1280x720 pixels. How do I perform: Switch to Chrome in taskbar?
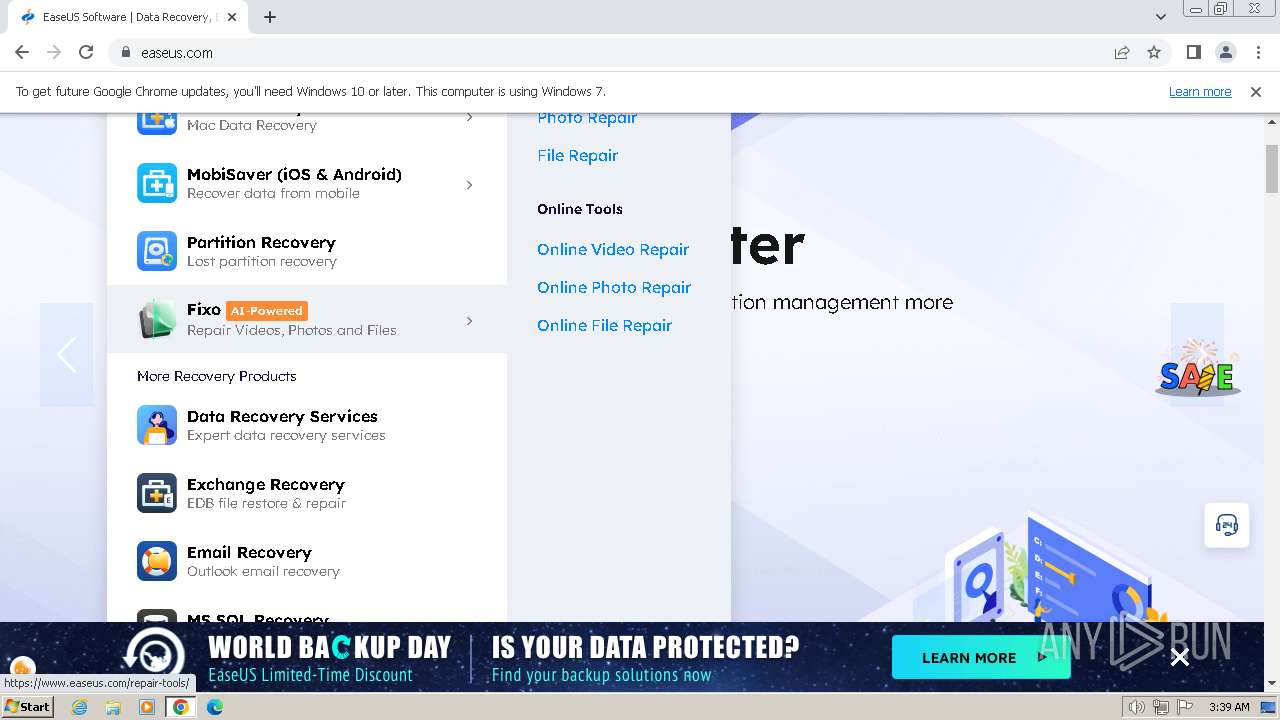click(x=181, y=707)
